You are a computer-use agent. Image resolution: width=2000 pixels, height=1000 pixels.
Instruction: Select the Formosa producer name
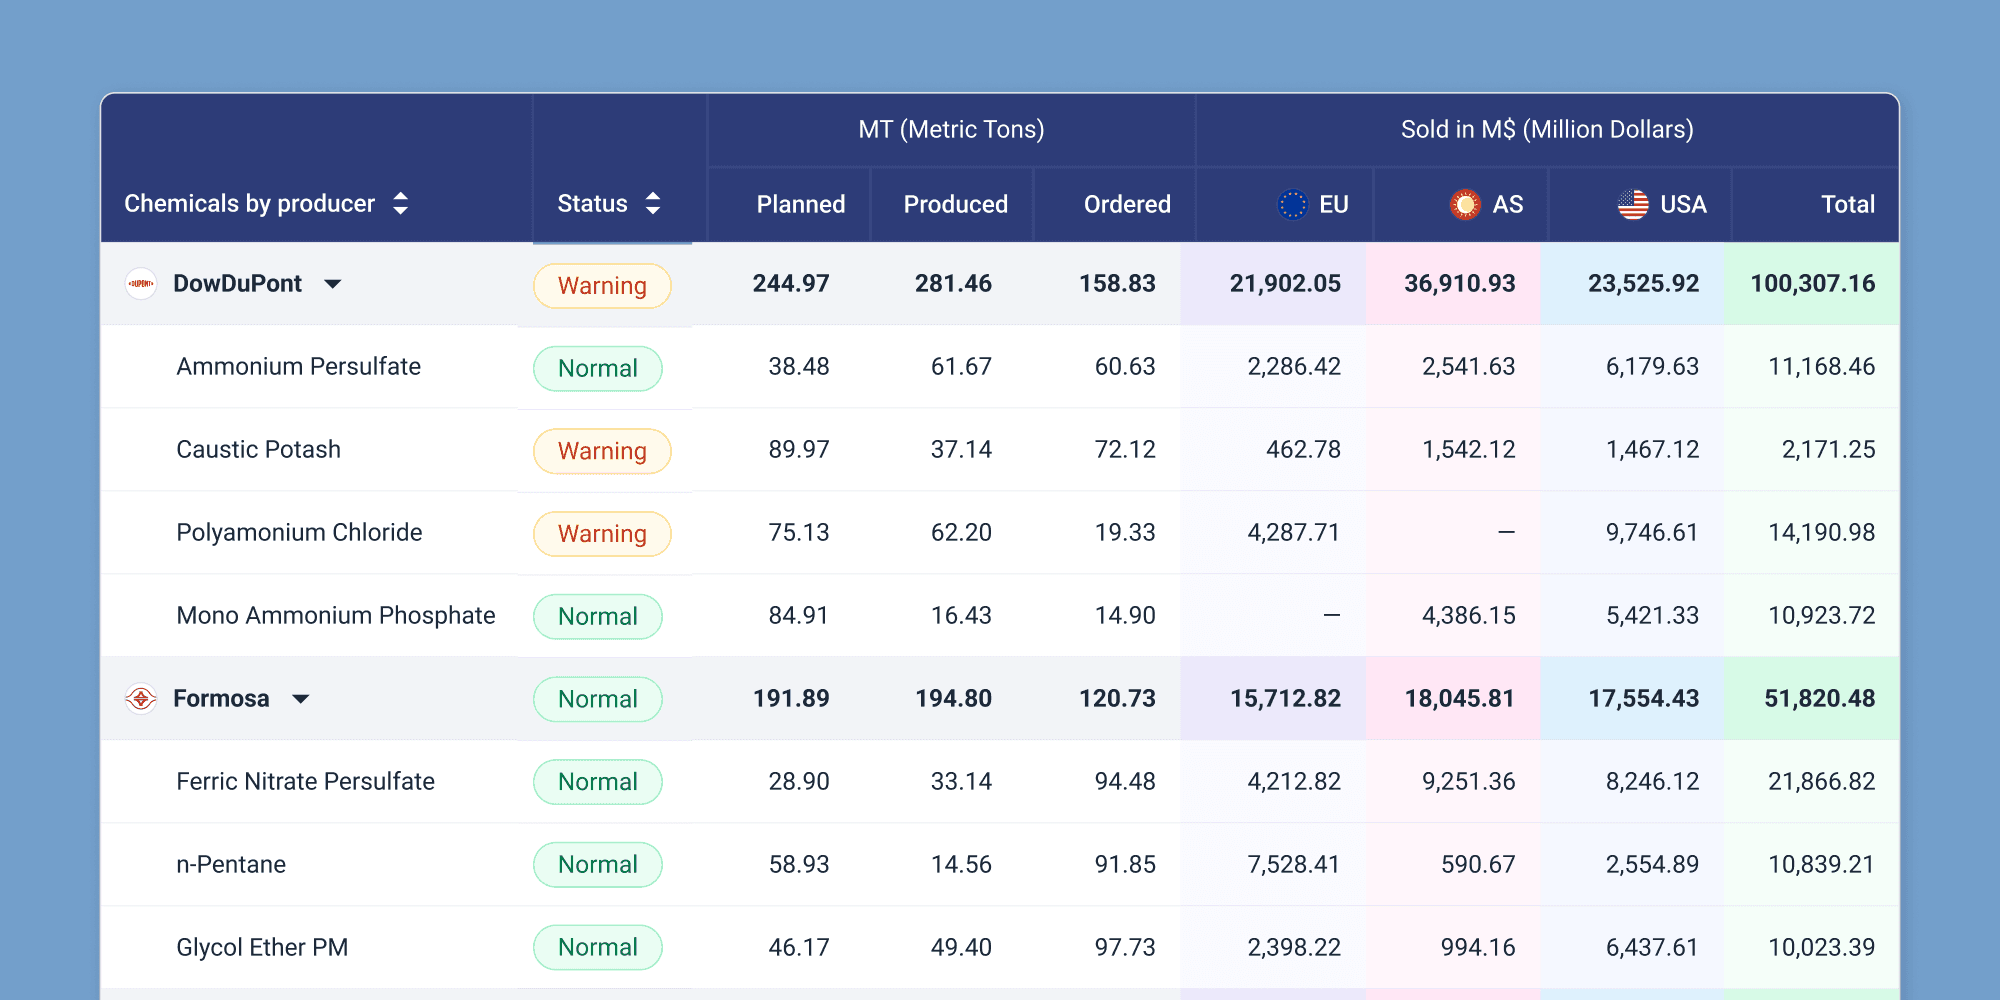(x=221, y=698)
